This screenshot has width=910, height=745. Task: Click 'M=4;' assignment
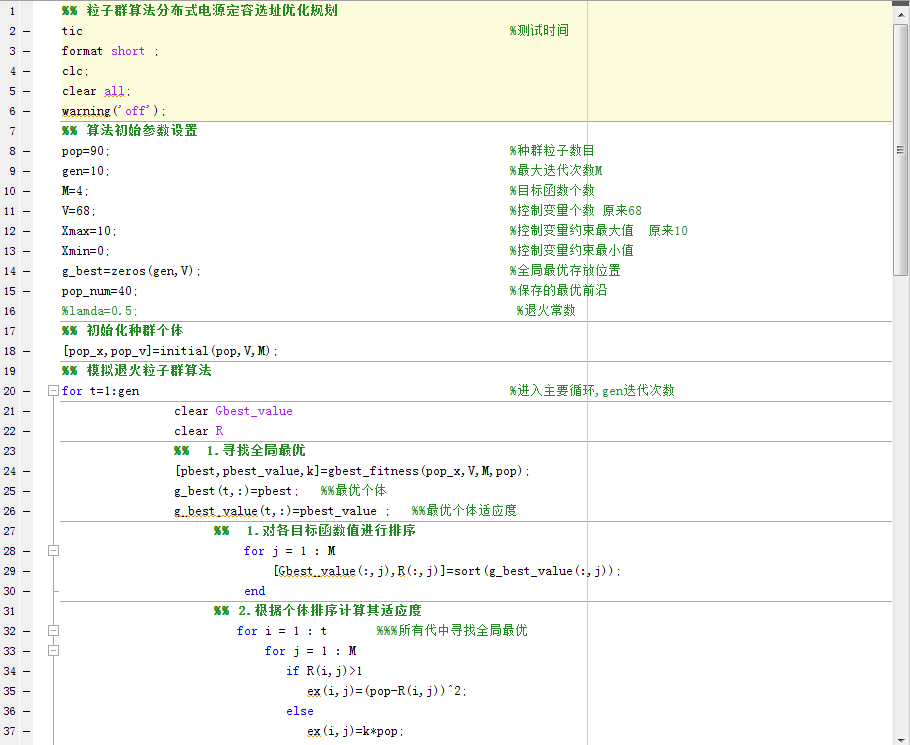pos(75,191)
